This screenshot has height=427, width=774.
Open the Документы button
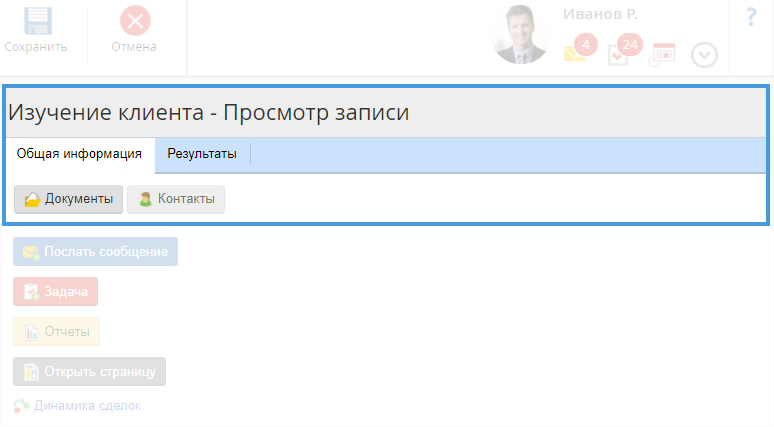tap(68, 199)
